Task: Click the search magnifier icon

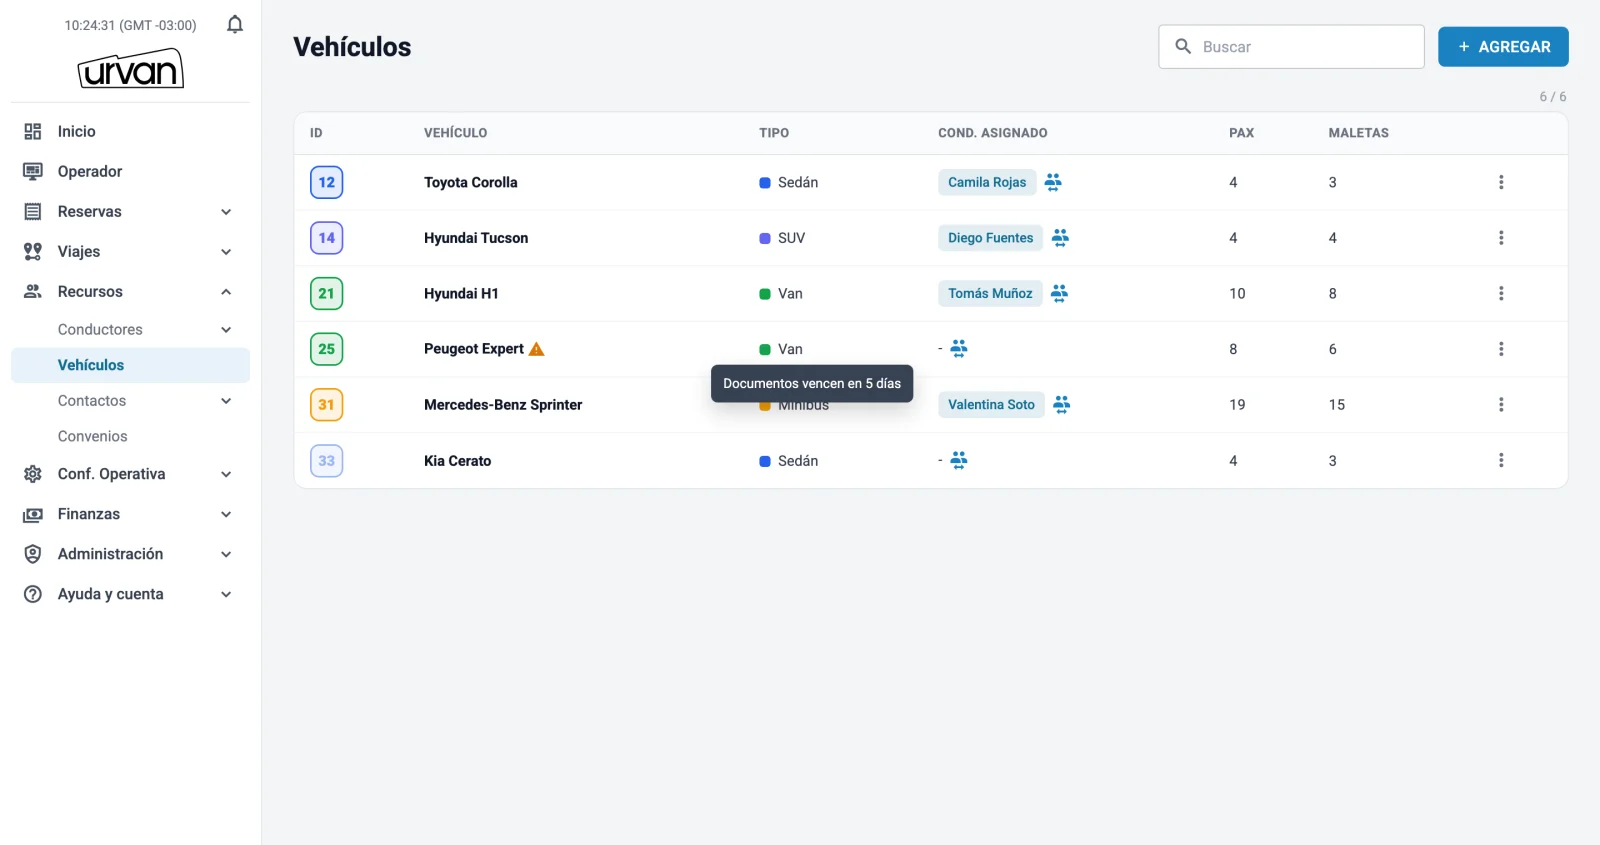Action: pos(1183,46)
